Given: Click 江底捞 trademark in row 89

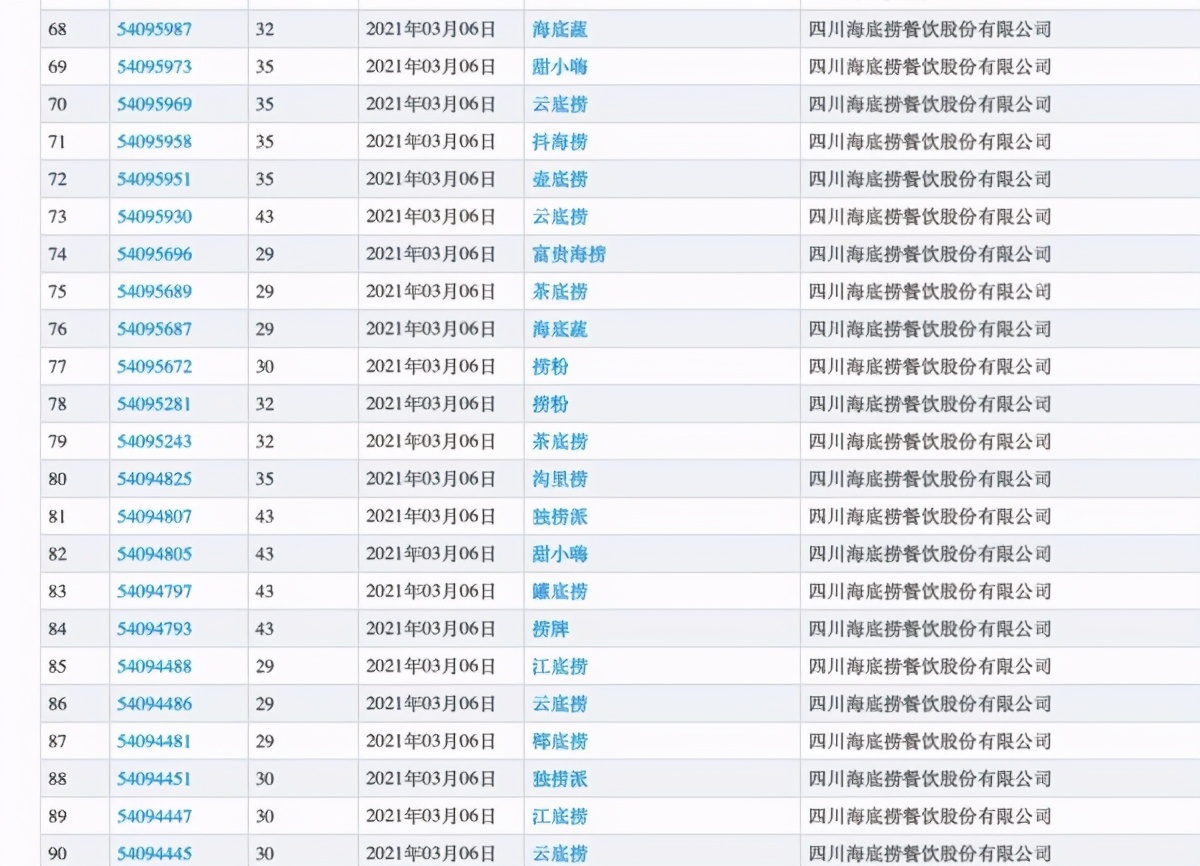Looking at the screenshot, I should pos(560,817).
